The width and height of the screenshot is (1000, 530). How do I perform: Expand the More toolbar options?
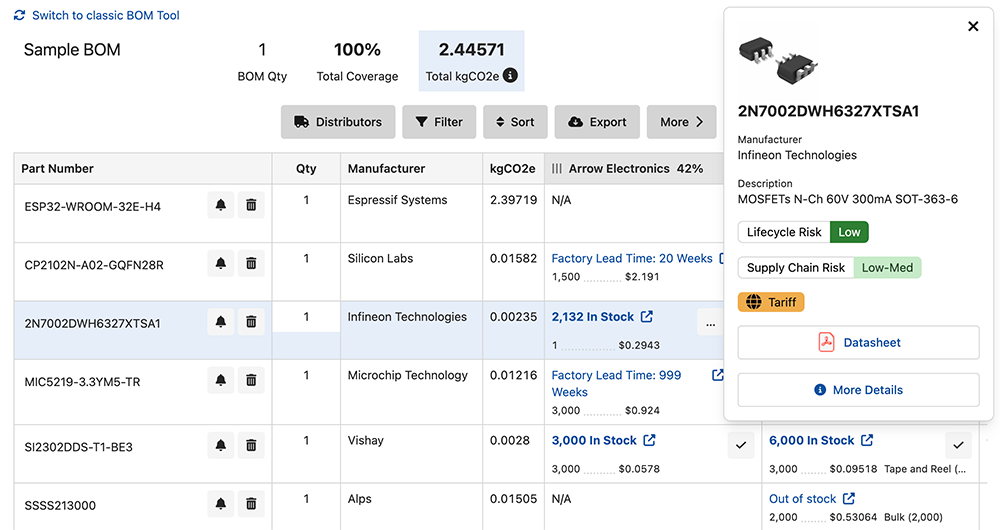682,122
